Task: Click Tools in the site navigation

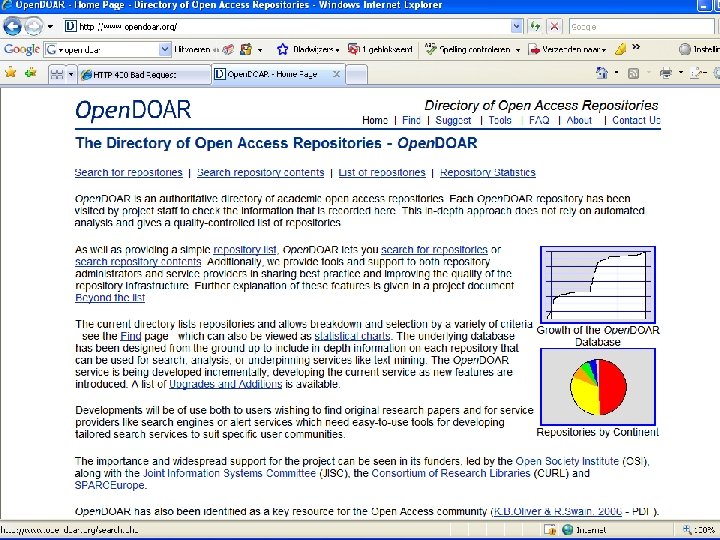Action: (x=500, y=120)
